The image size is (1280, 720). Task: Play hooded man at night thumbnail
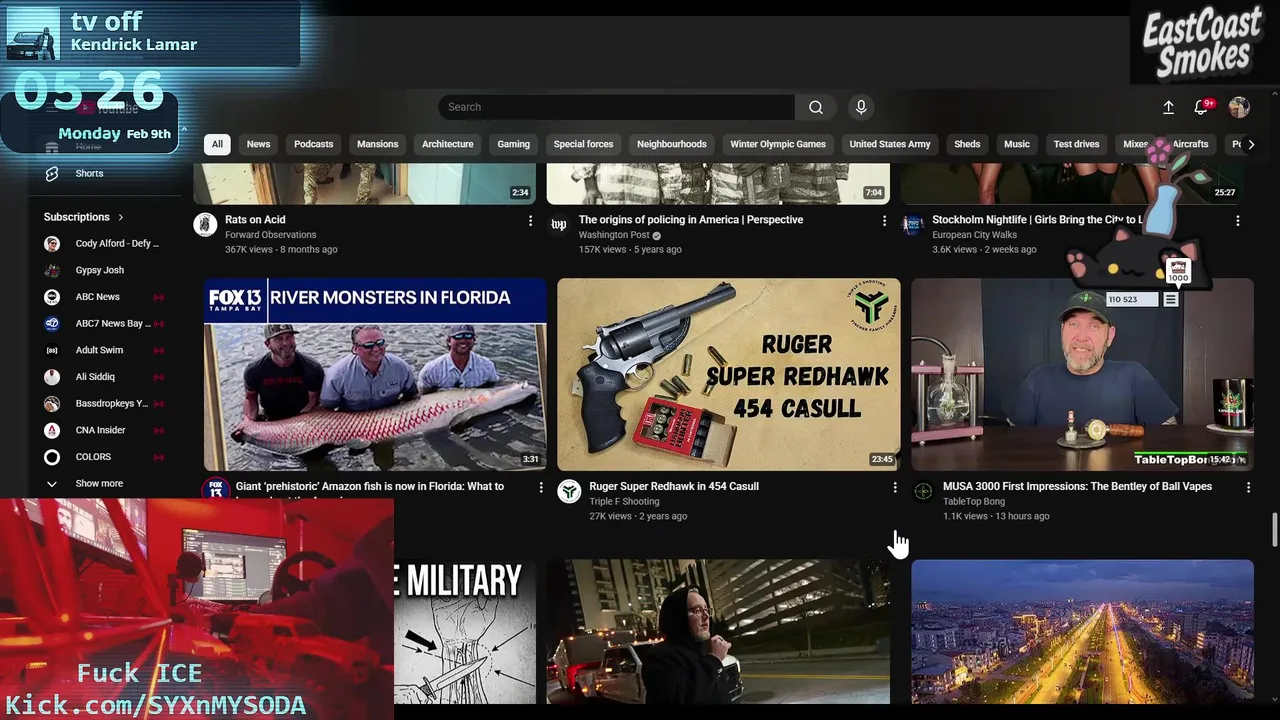coord(718,632)
